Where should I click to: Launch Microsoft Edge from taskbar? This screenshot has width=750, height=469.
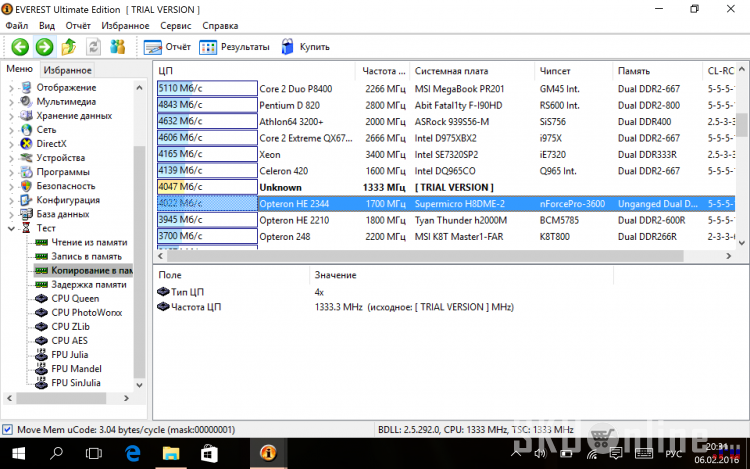pos(132,453)
